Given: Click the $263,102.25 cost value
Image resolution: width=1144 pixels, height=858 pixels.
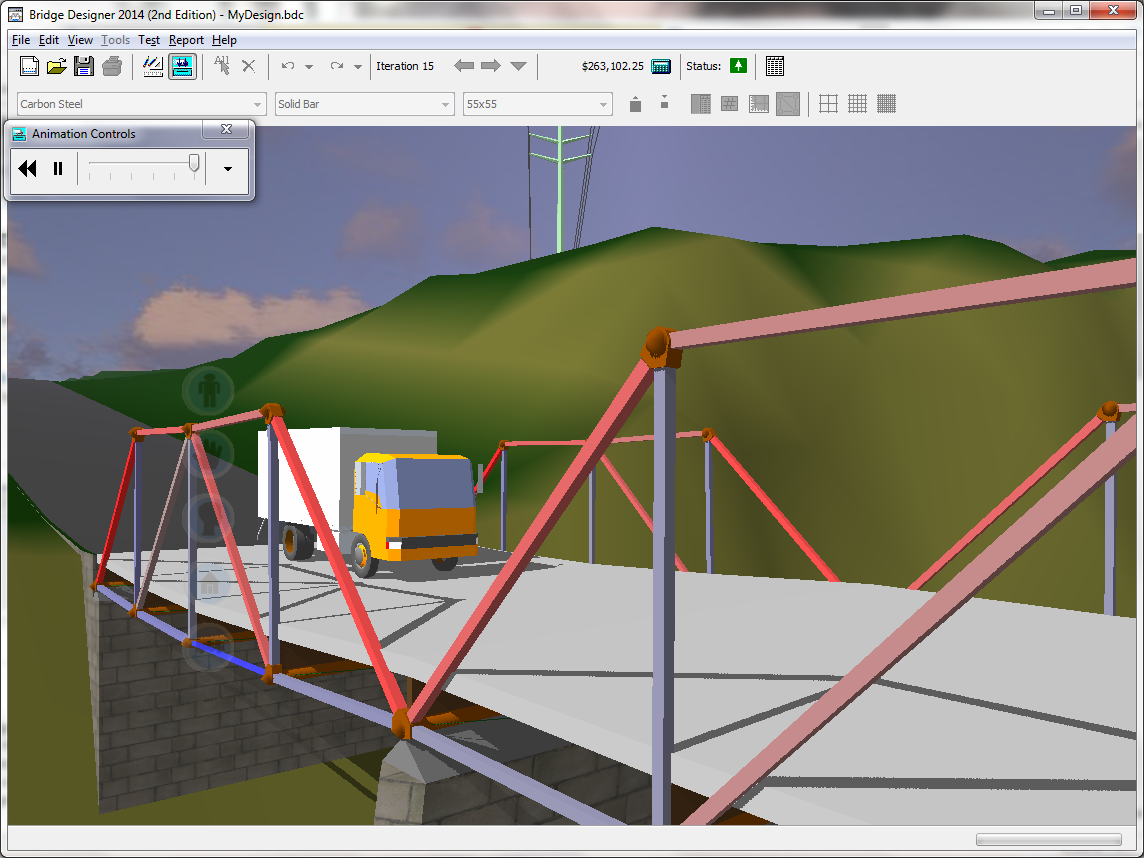Looking at the screenshot, I should 612,66.
